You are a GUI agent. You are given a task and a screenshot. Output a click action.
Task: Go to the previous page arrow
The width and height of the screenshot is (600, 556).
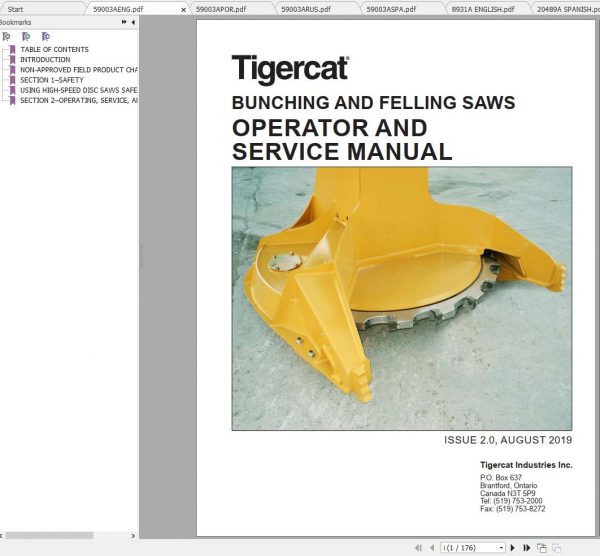tap(432, 548)
